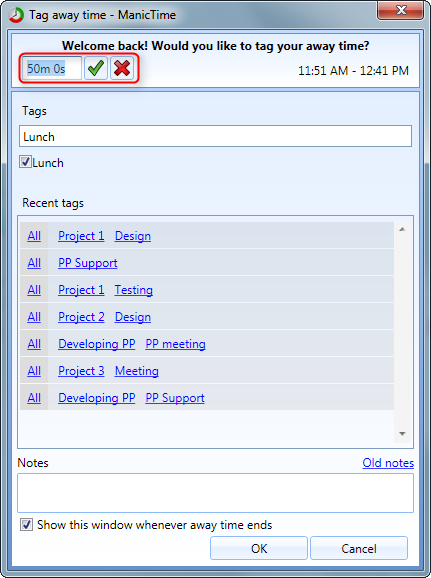
Task: Select All for Project 1 Design row
Action: (34, 236)
